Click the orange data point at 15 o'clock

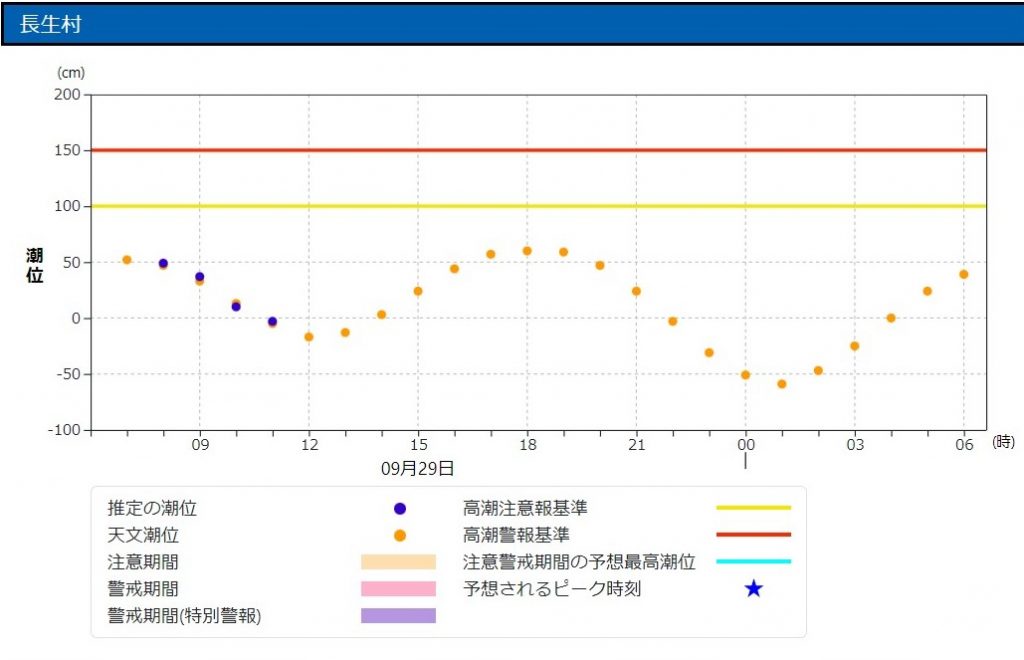(x=418, y=291)
